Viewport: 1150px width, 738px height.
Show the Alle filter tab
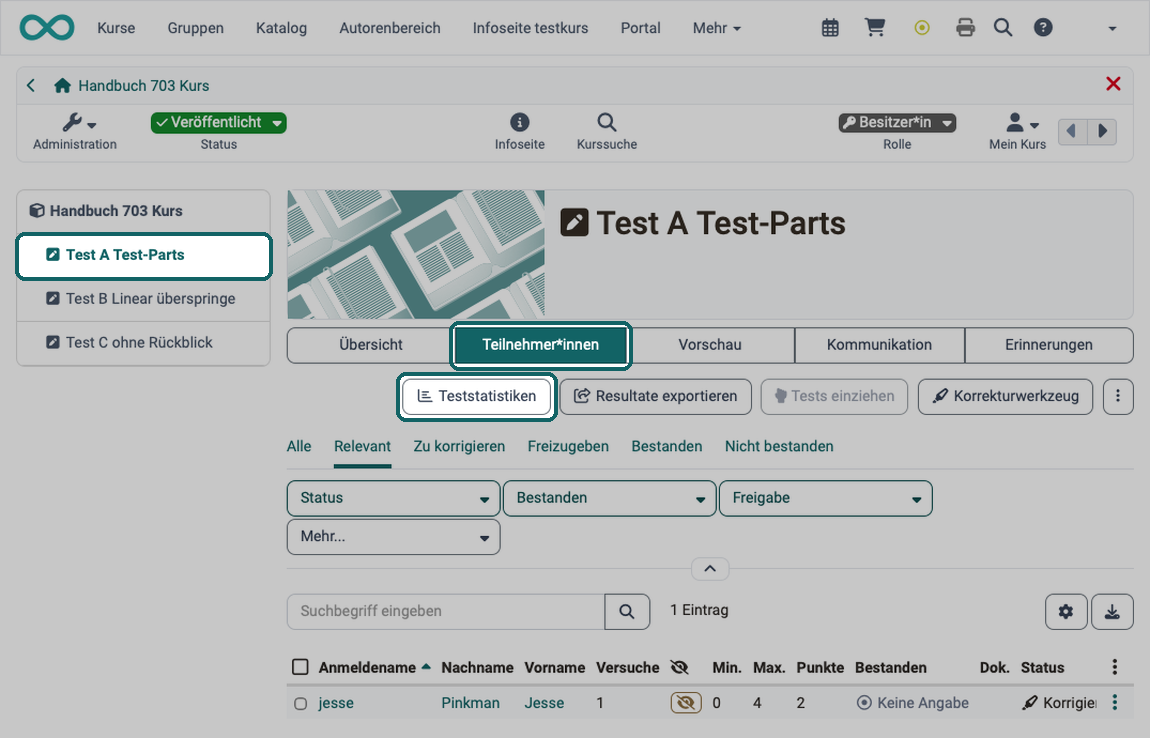click(x=299, y=446)
